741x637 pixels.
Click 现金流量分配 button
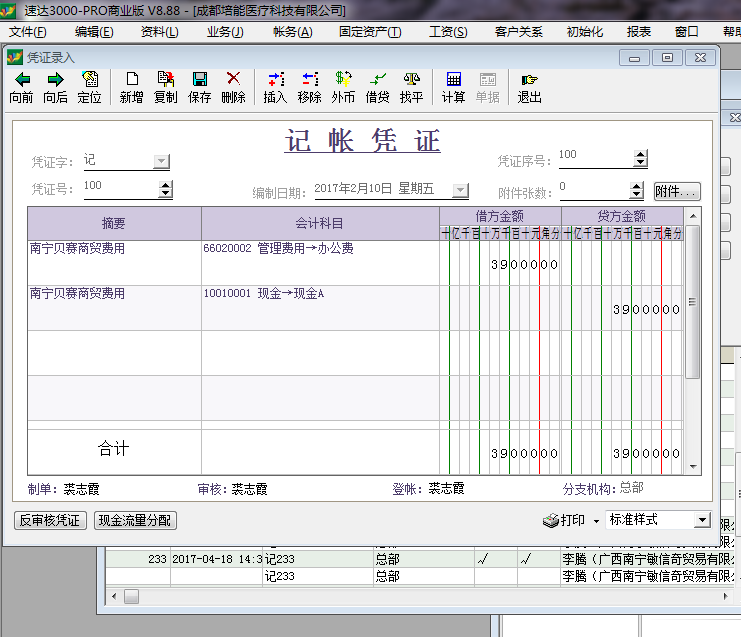(135, 520)
